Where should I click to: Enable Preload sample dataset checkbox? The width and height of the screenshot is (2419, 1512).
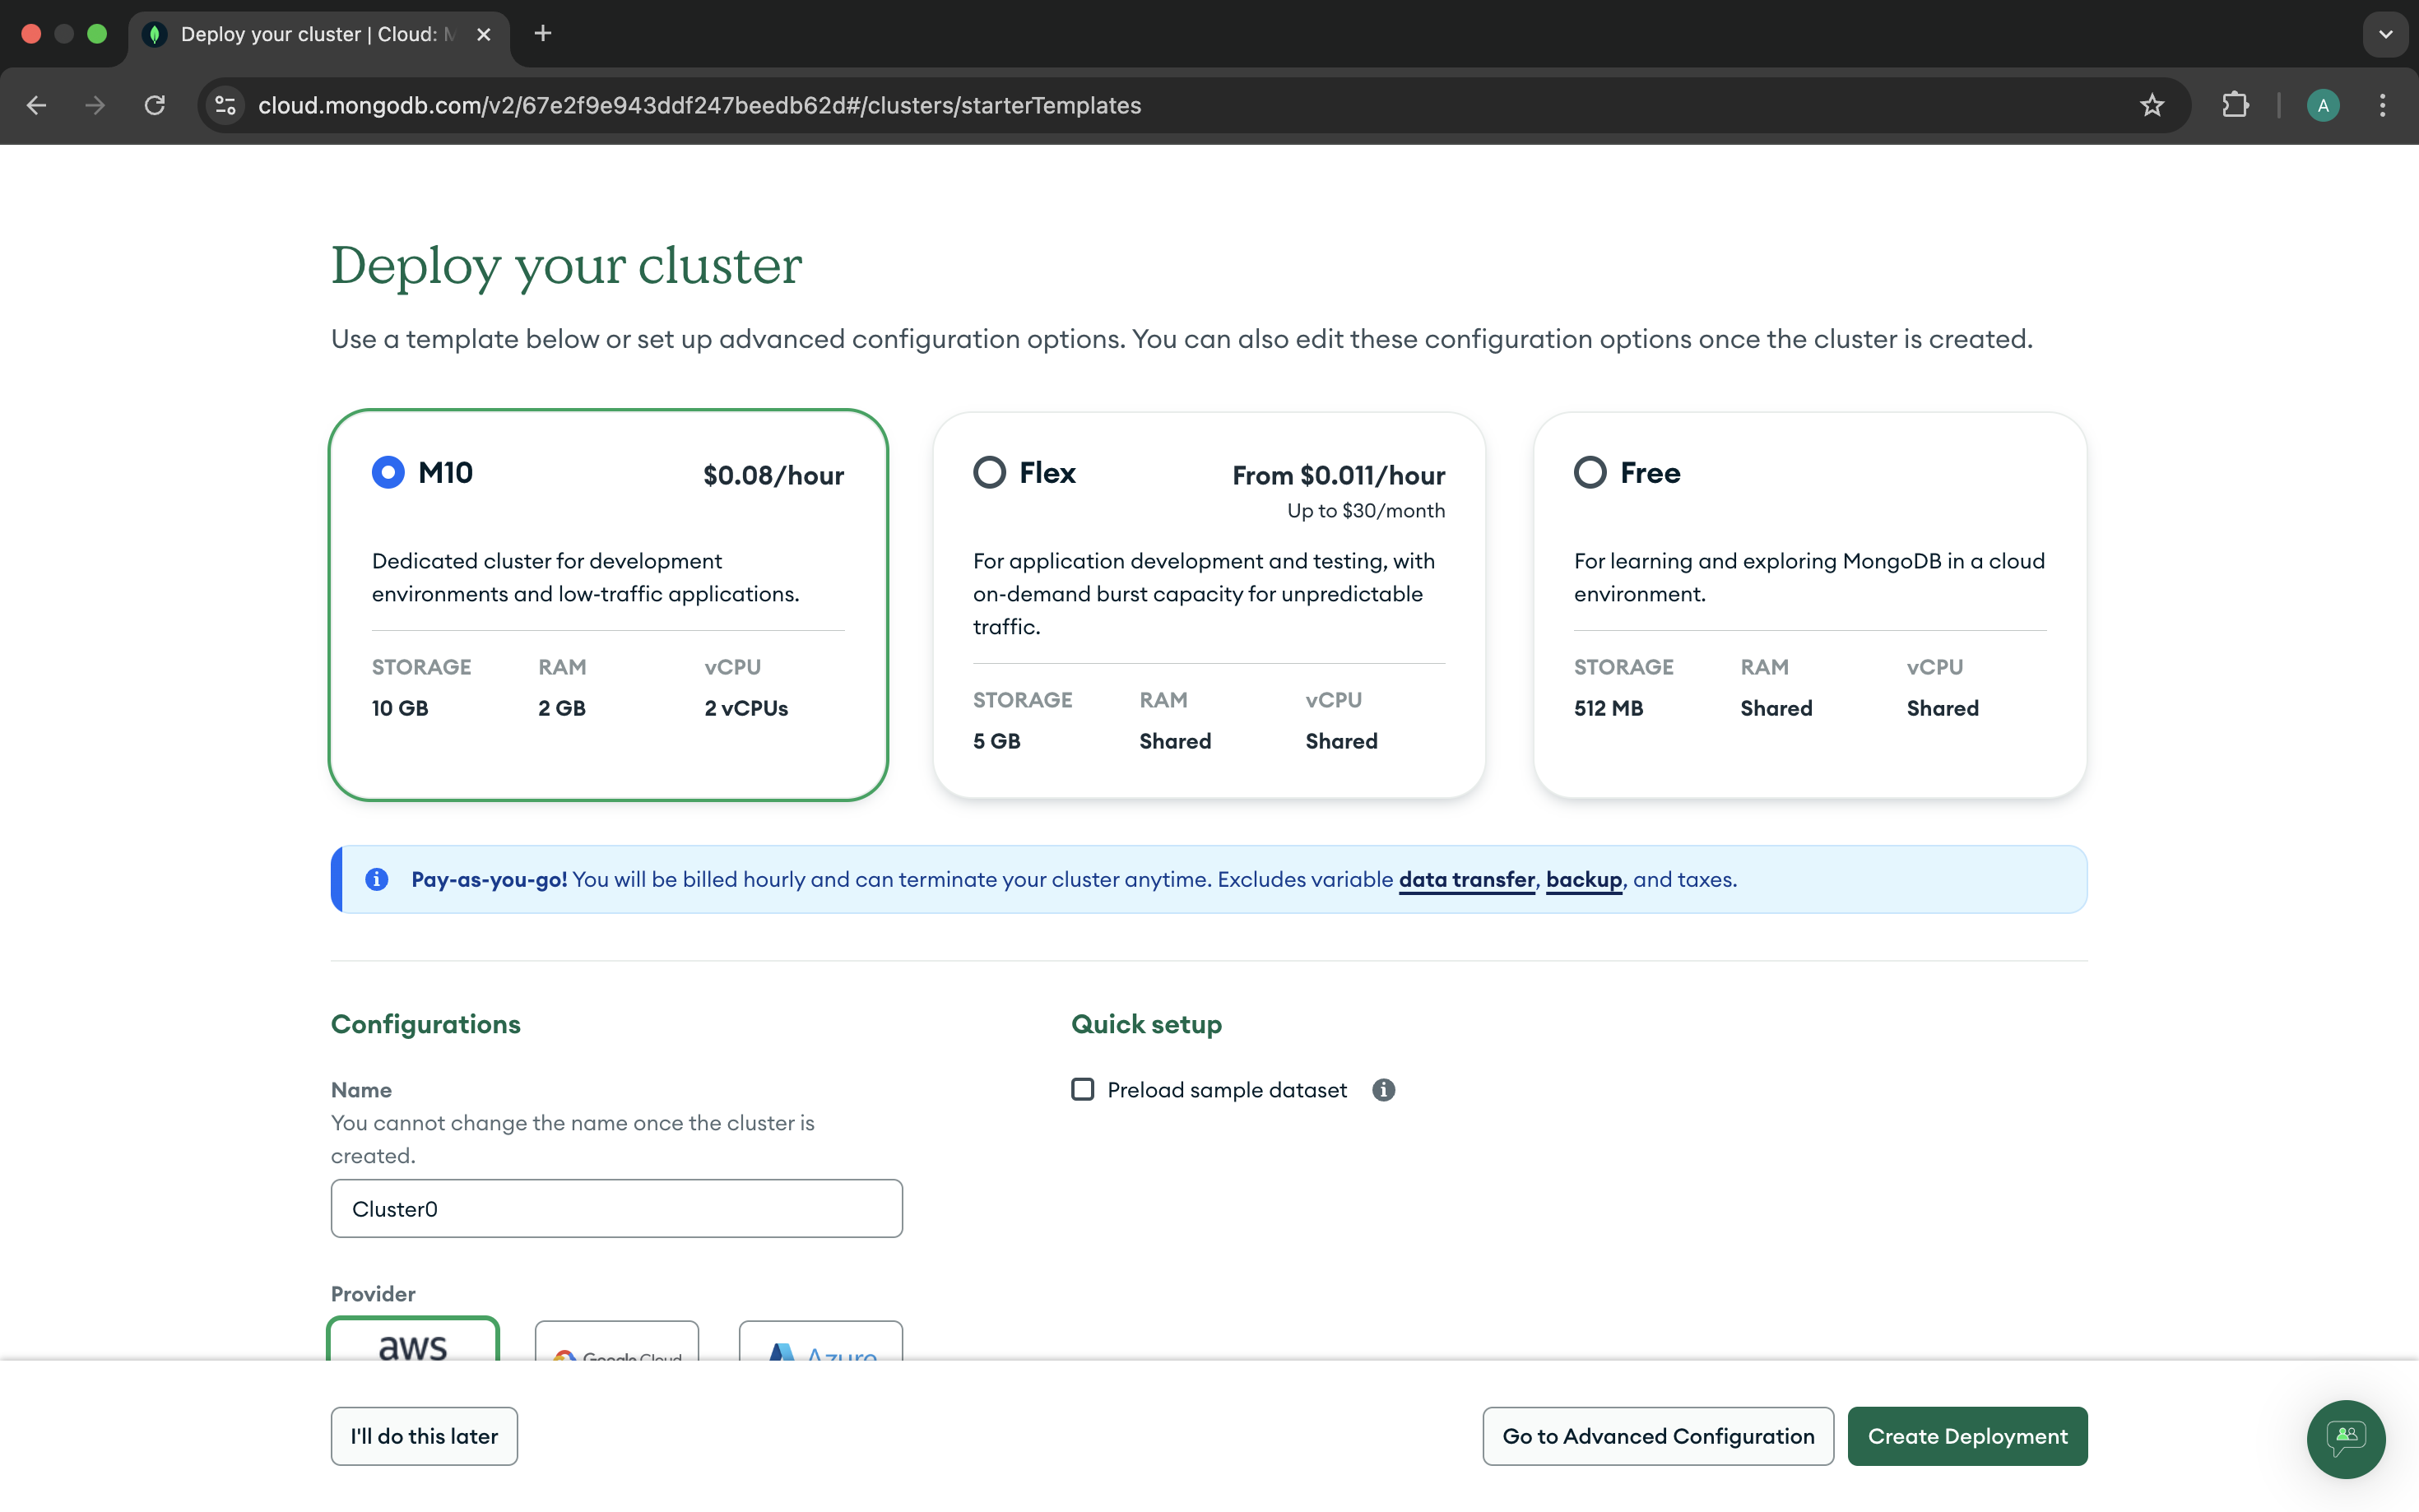click(x=1082, y=1090)
